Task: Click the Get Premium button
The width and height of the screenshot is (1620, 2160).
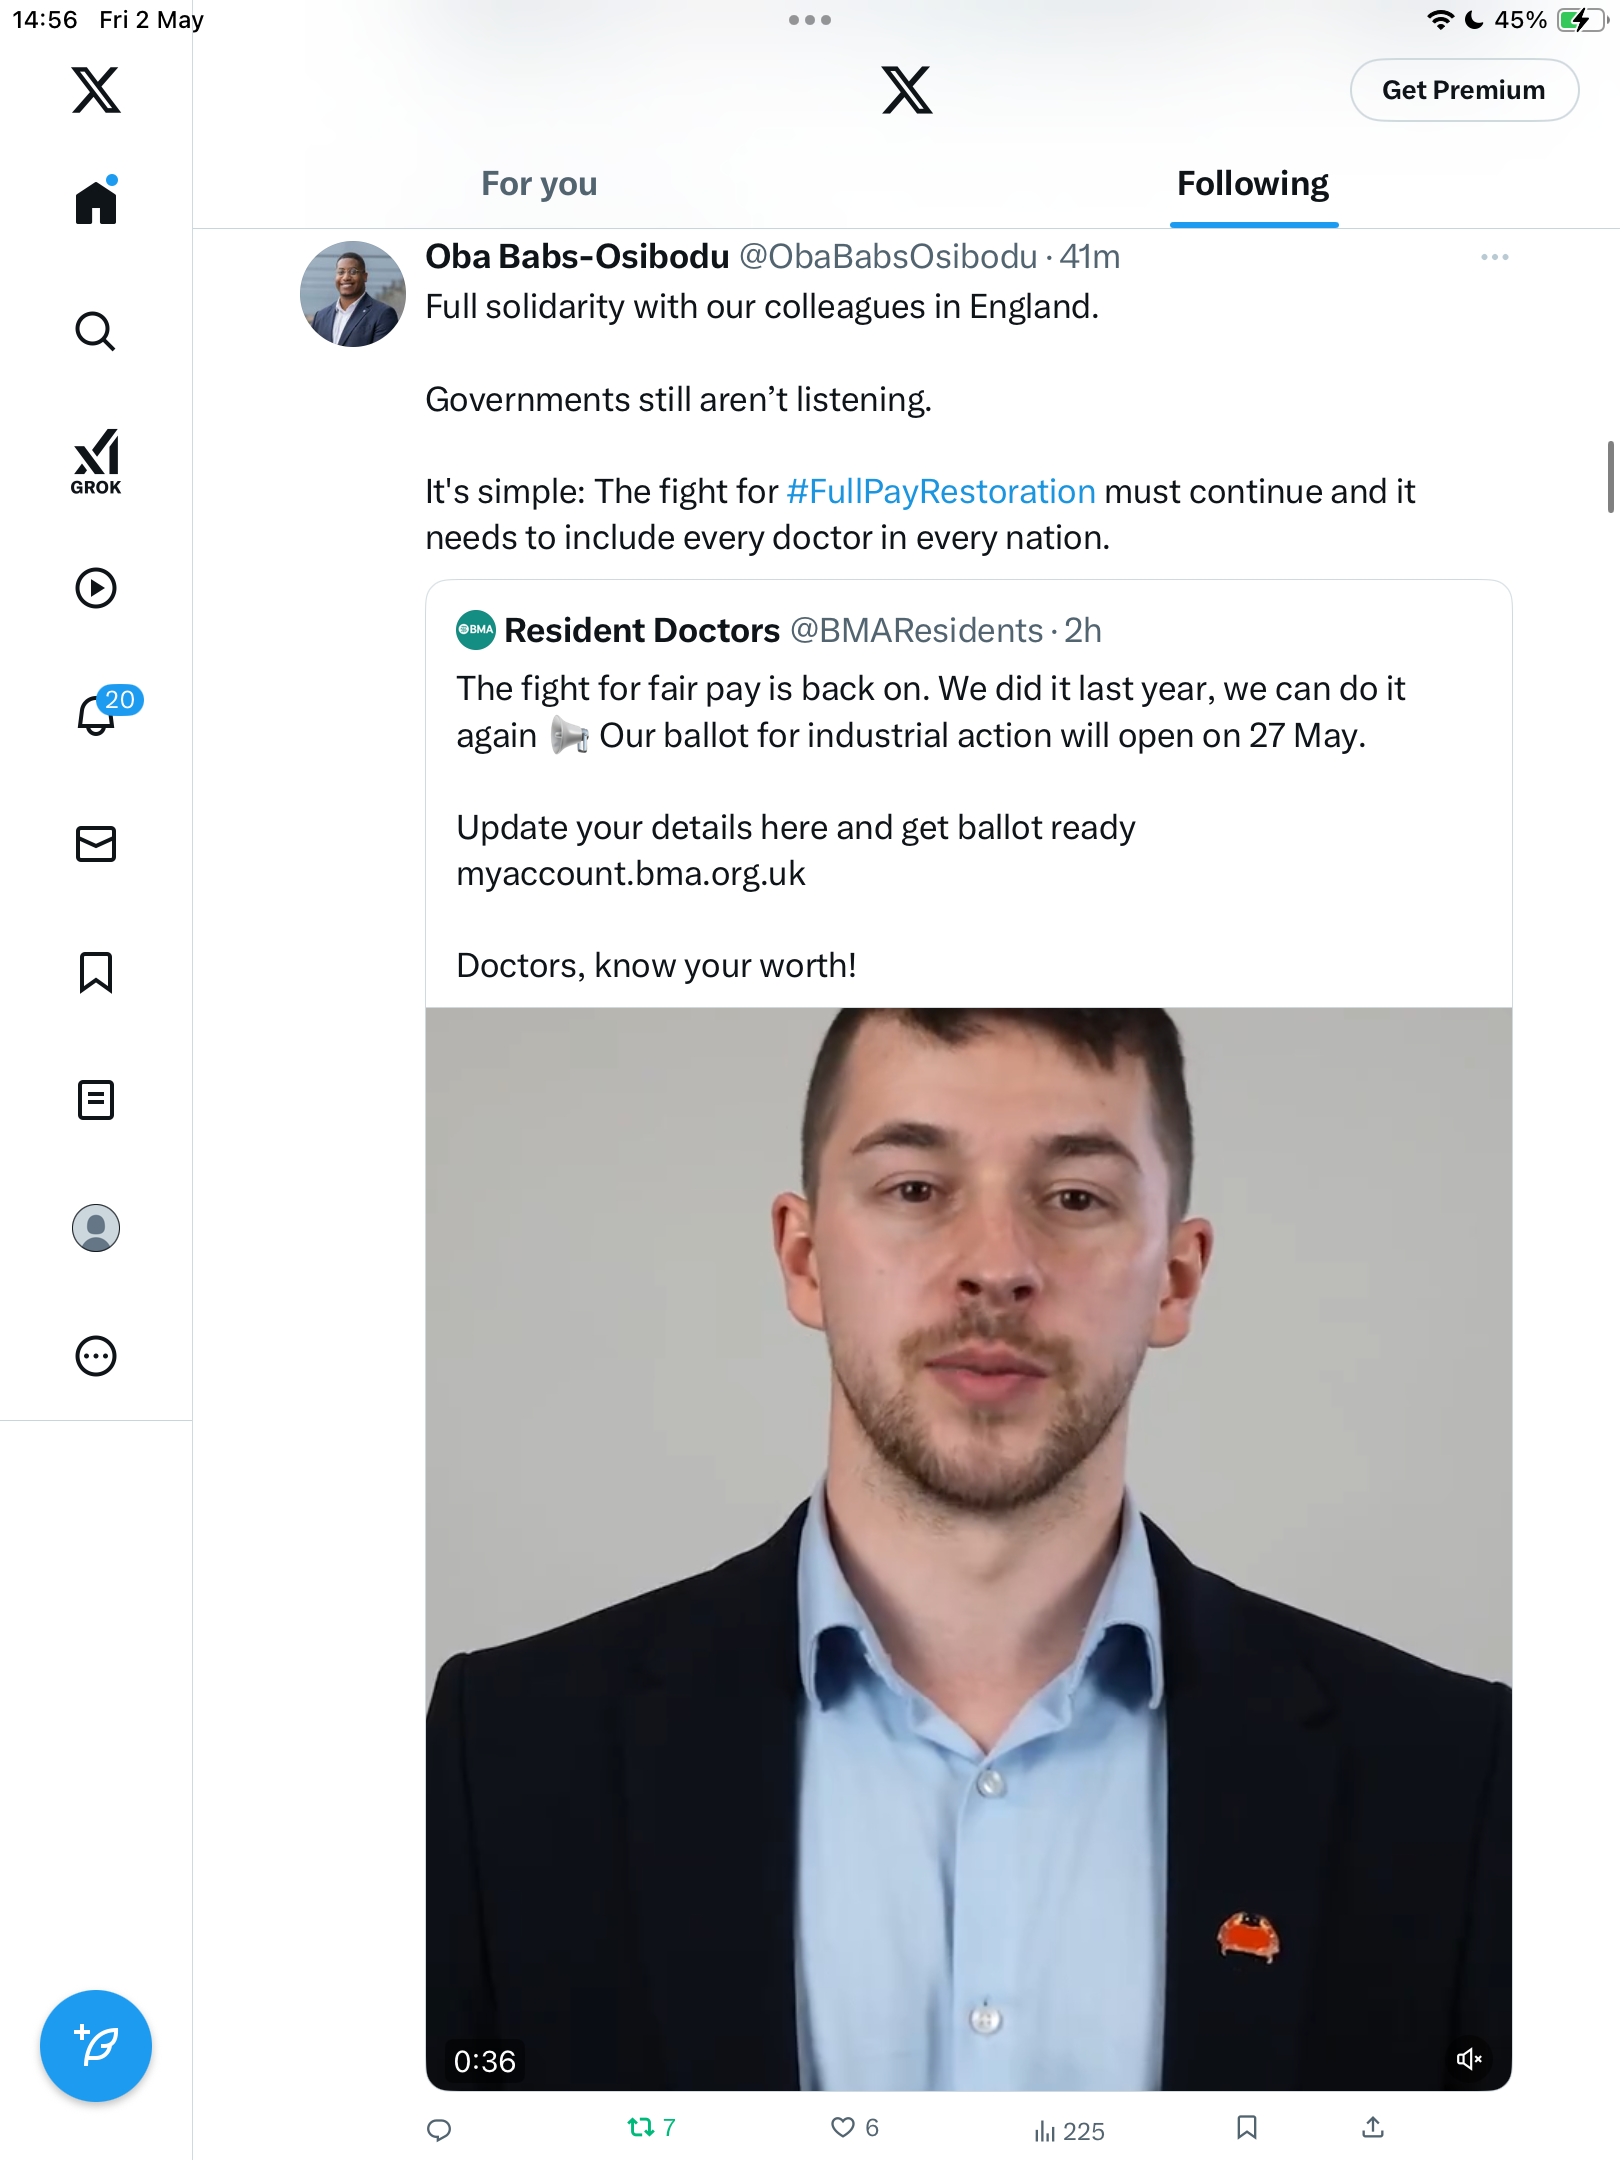Action: [1464, 90]
